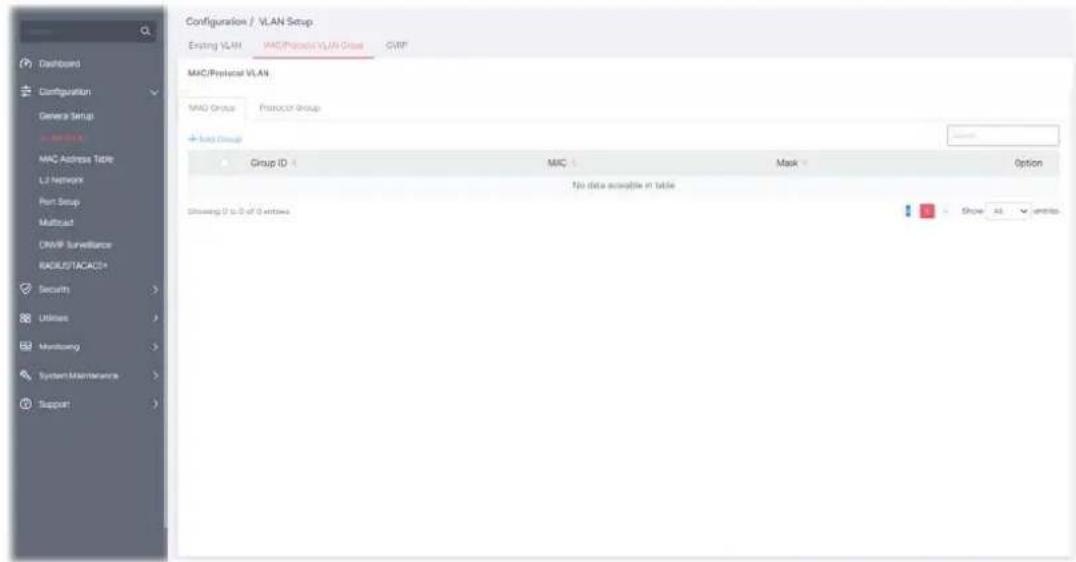Click 'No data available in table' message
Viewport: 1076px width, 562px height.
(623, 185)
